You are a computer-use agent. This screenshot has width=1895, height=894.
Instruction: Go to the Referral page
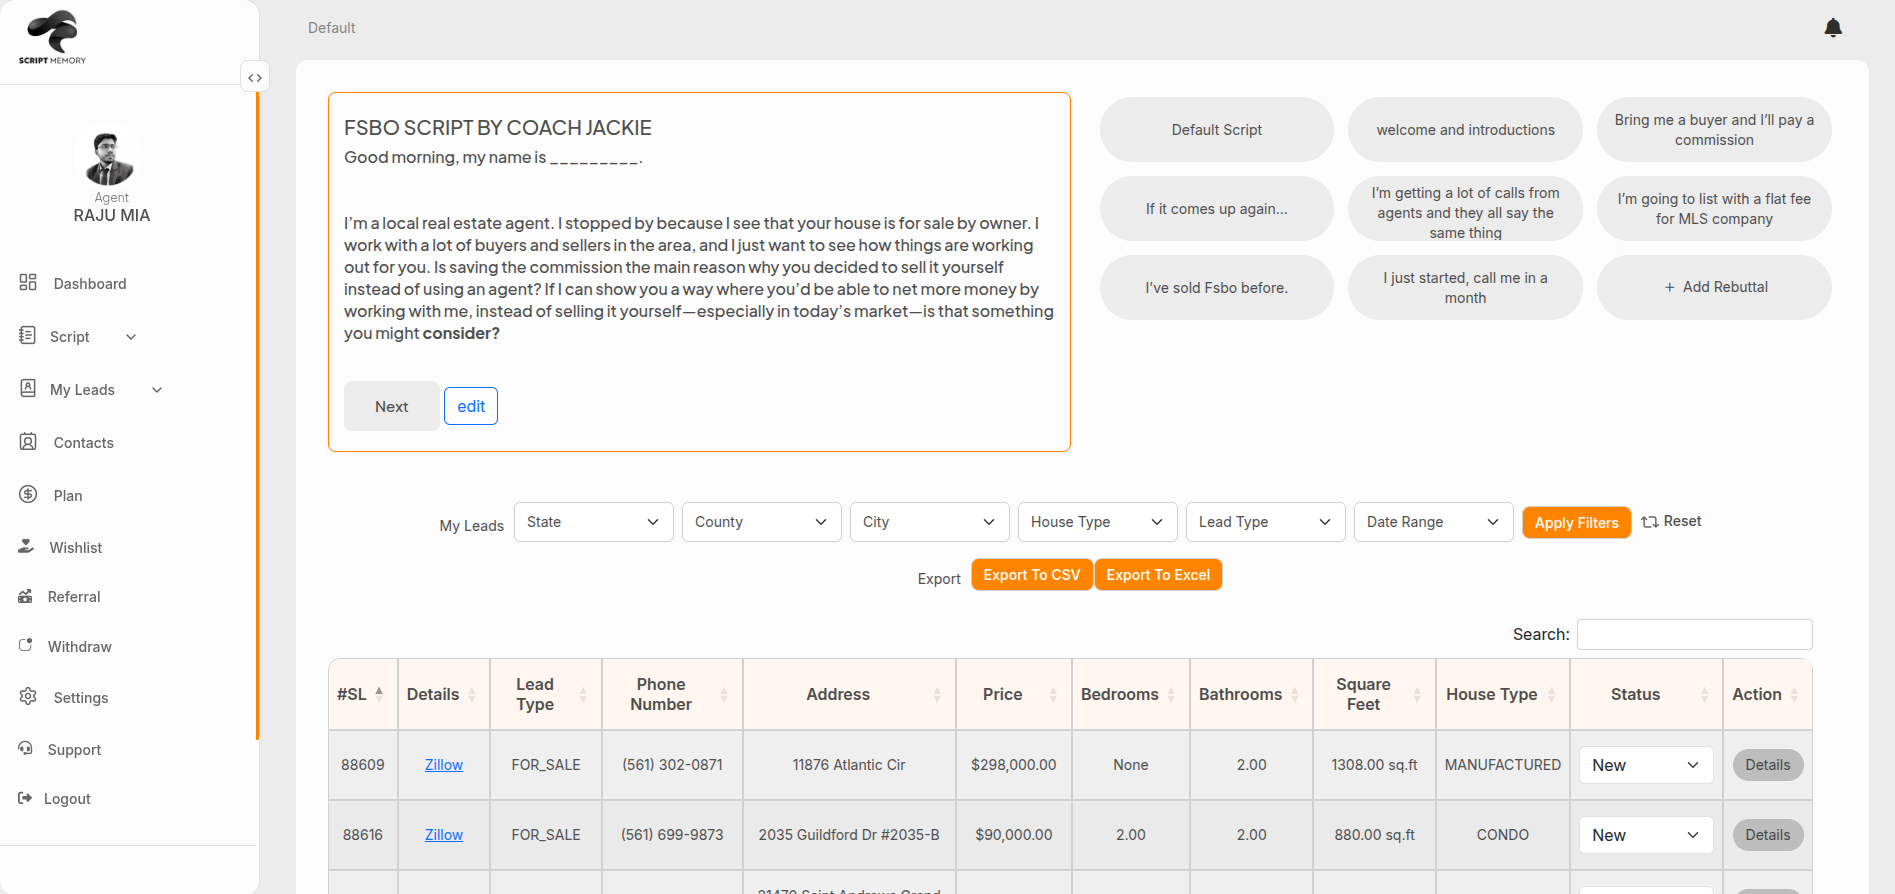coord(73,597)
